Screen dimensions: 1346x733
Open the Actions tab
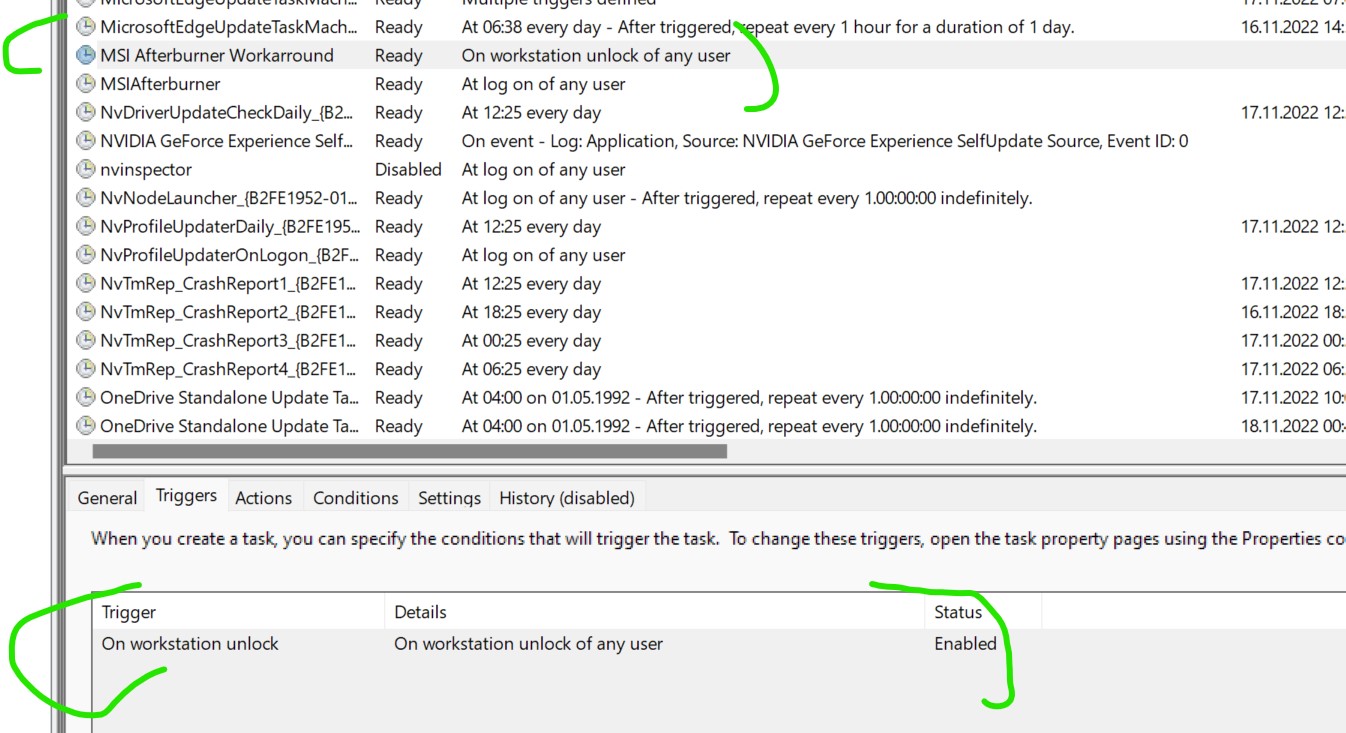pos(261,497)
